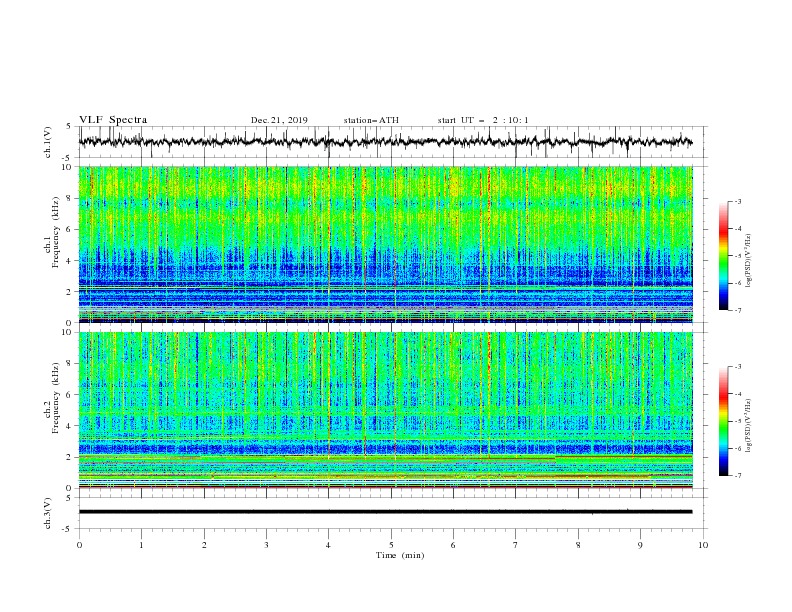This screenshot has height=612, width=792.
Task: Click time axis tick label 7
Action: [516, 545]
